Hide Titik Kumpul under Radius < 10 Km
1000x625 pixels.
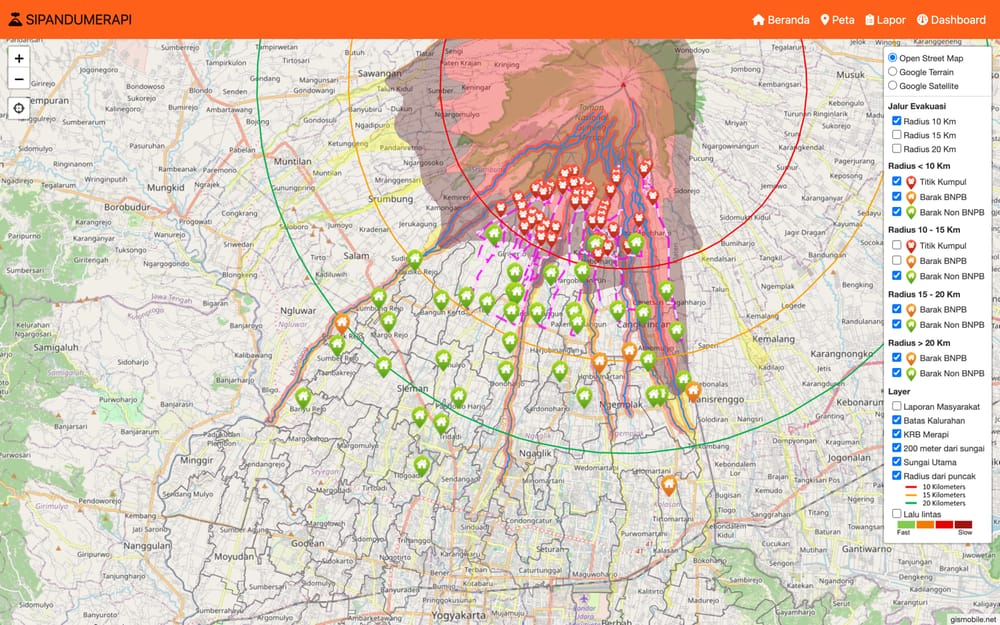coord(897,181)
